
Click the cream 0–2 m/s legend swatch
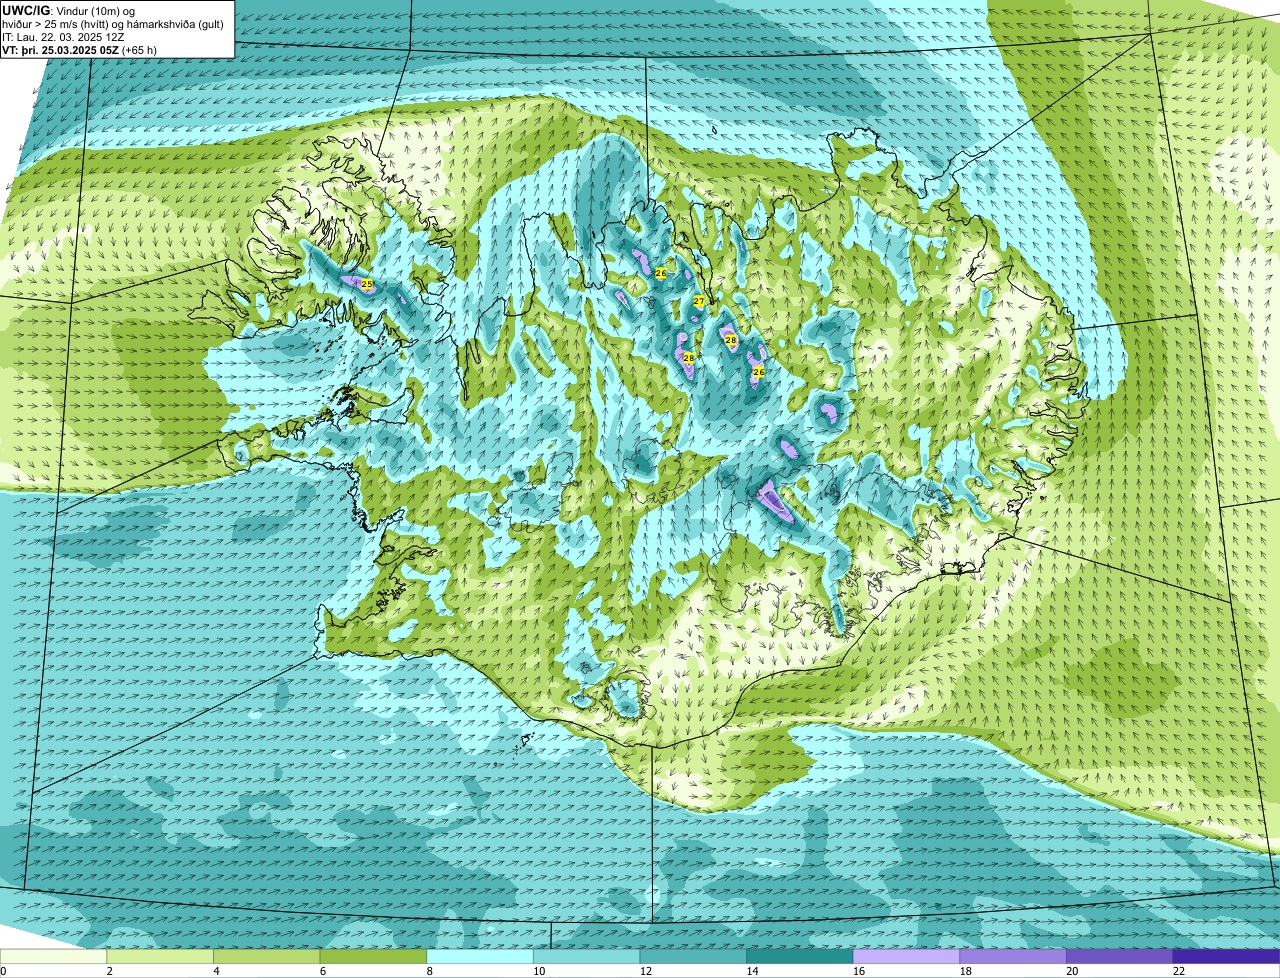point(53,957)
